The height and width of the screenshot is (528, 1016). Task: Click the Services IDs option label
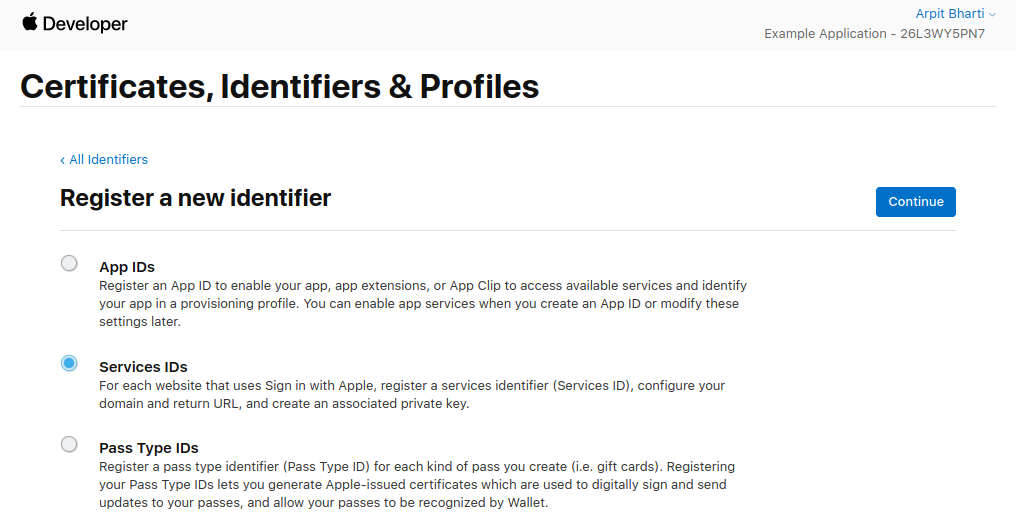click(x=143, y=367)
